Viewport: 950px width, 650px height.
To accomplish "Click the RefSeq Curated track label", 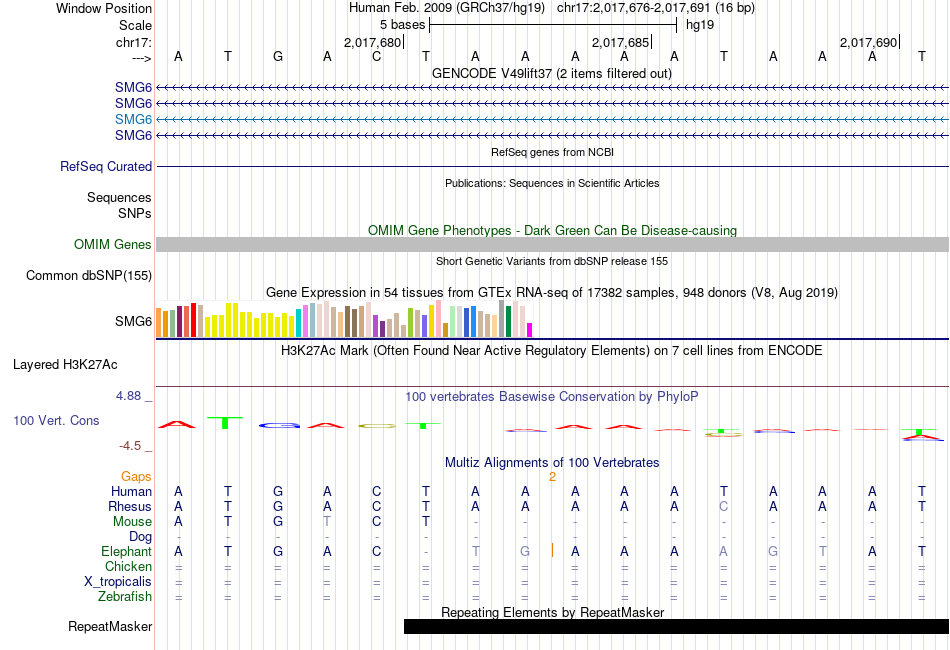I will (x=106, y=166).
